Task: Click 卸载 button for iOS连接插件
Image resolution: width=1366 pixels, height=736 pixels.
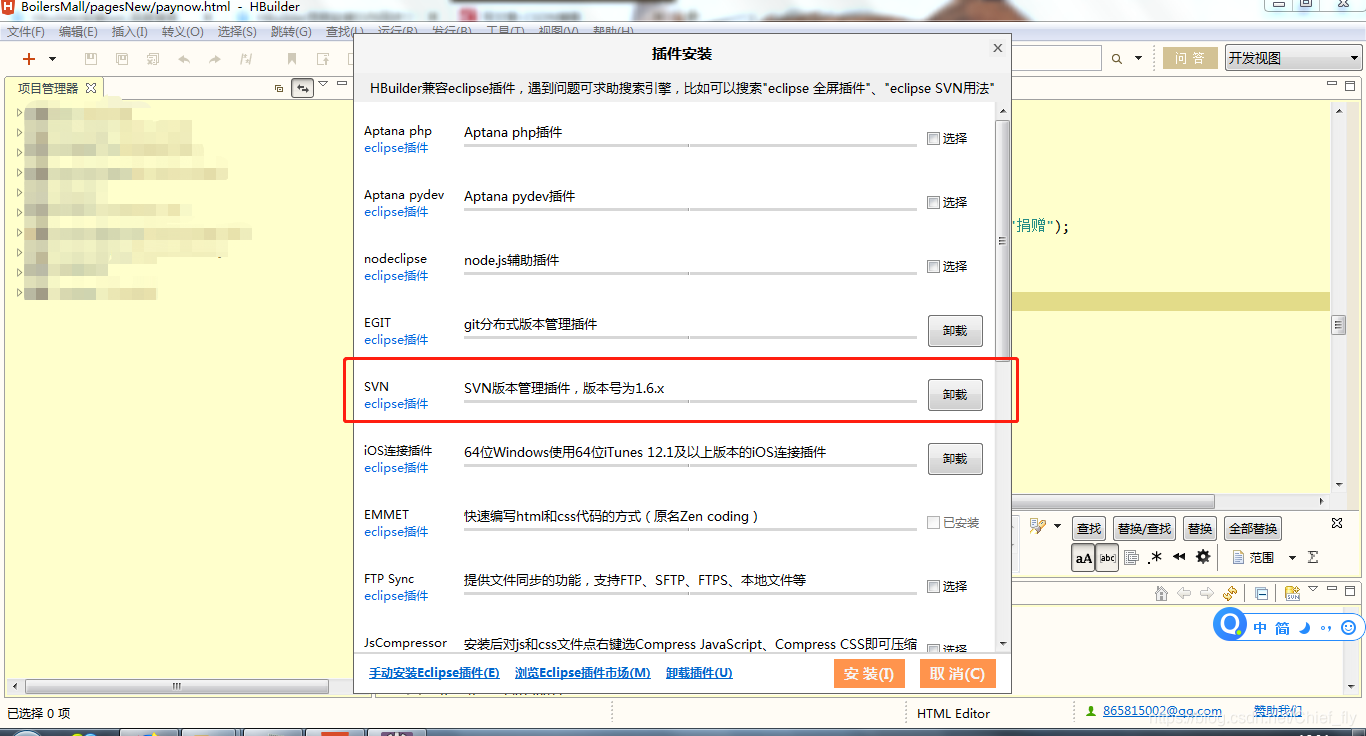Action: tap(955, 459)
